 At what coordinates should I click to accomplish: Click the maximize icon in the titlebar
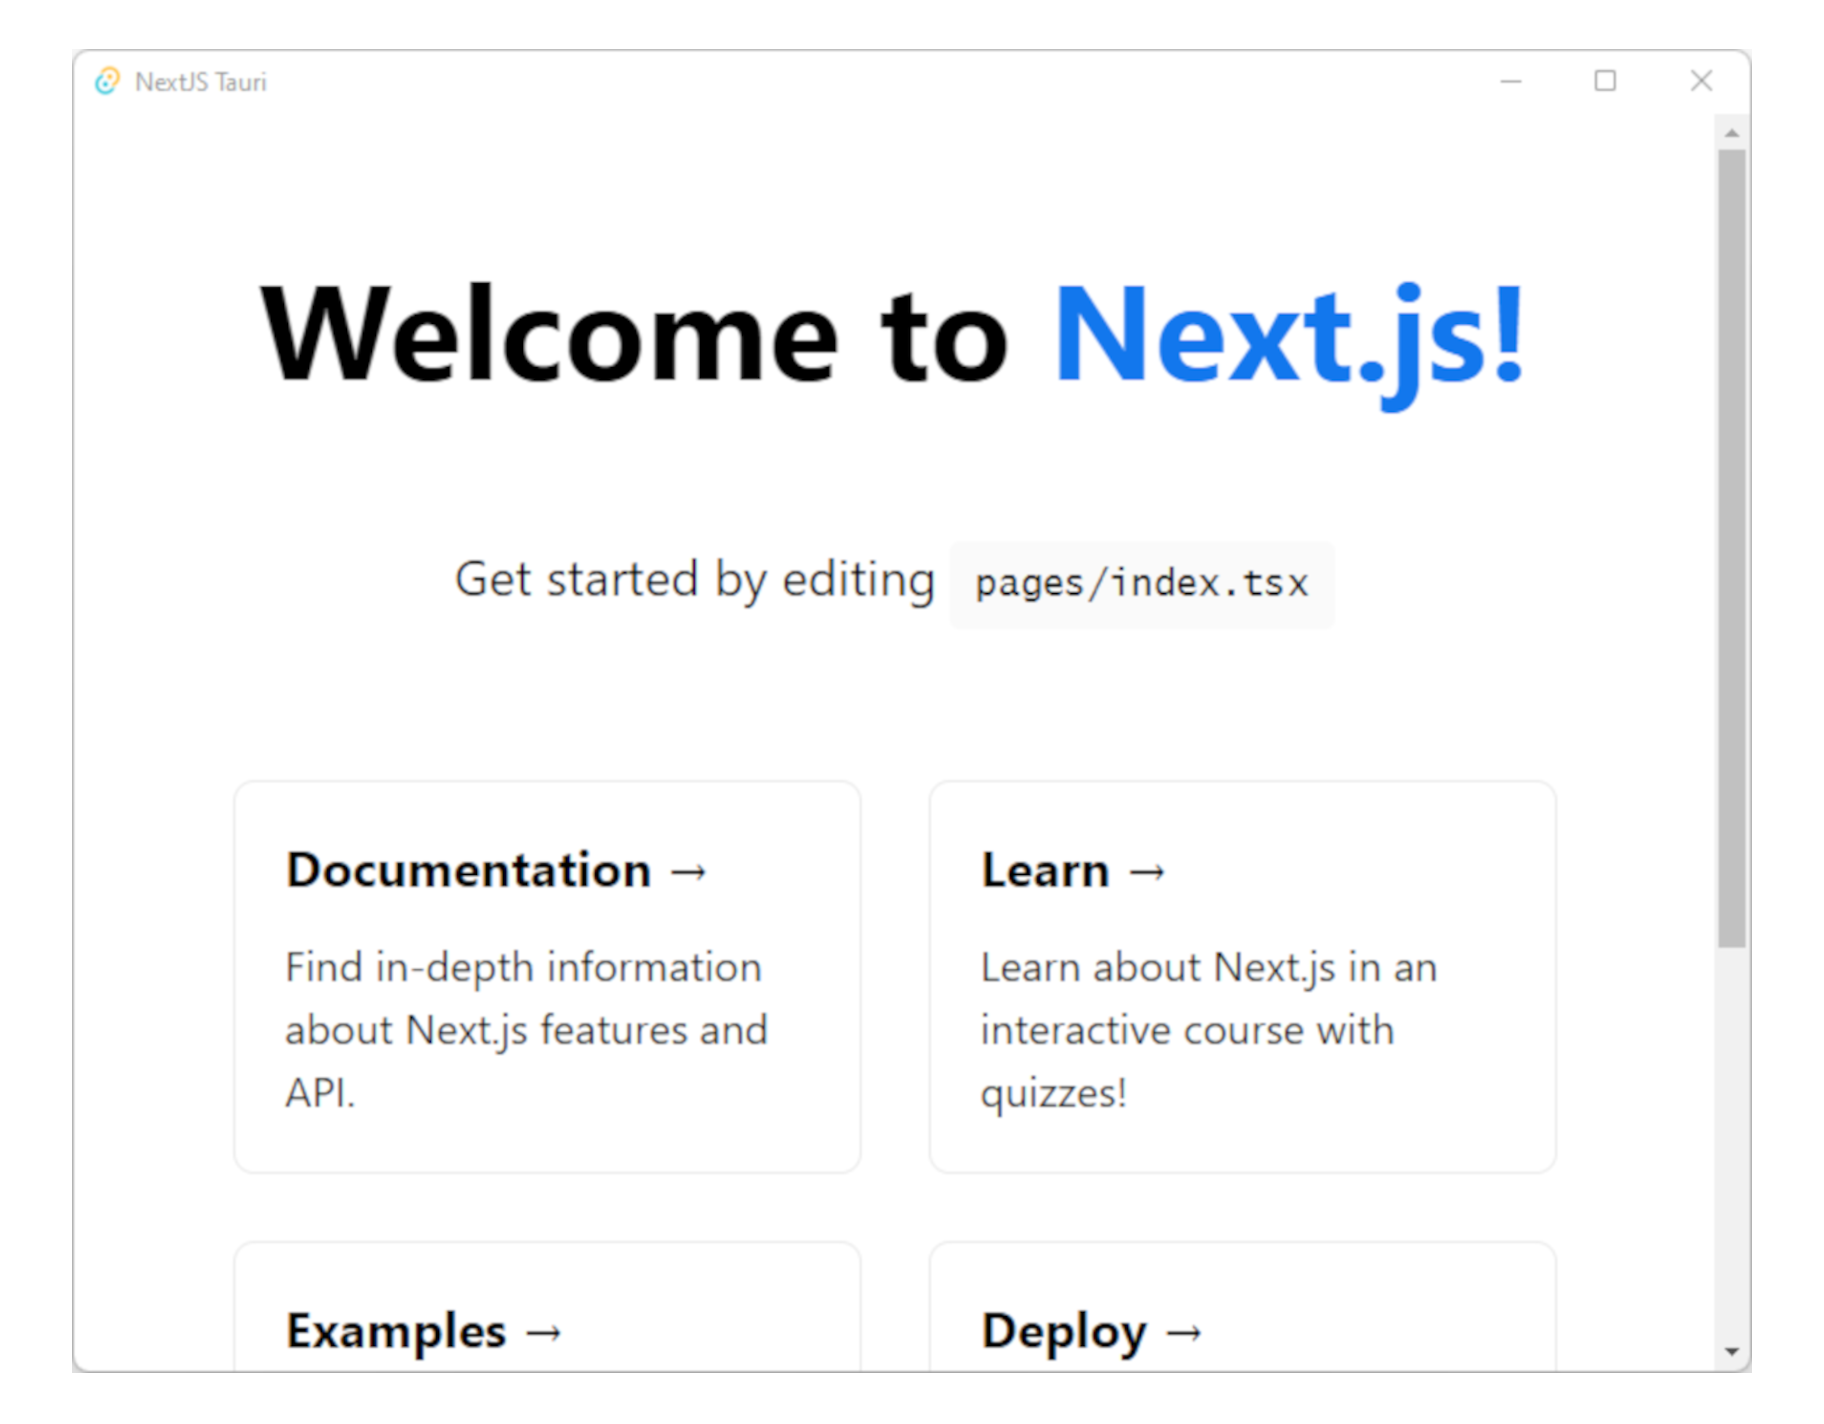tap(1605, 81)
